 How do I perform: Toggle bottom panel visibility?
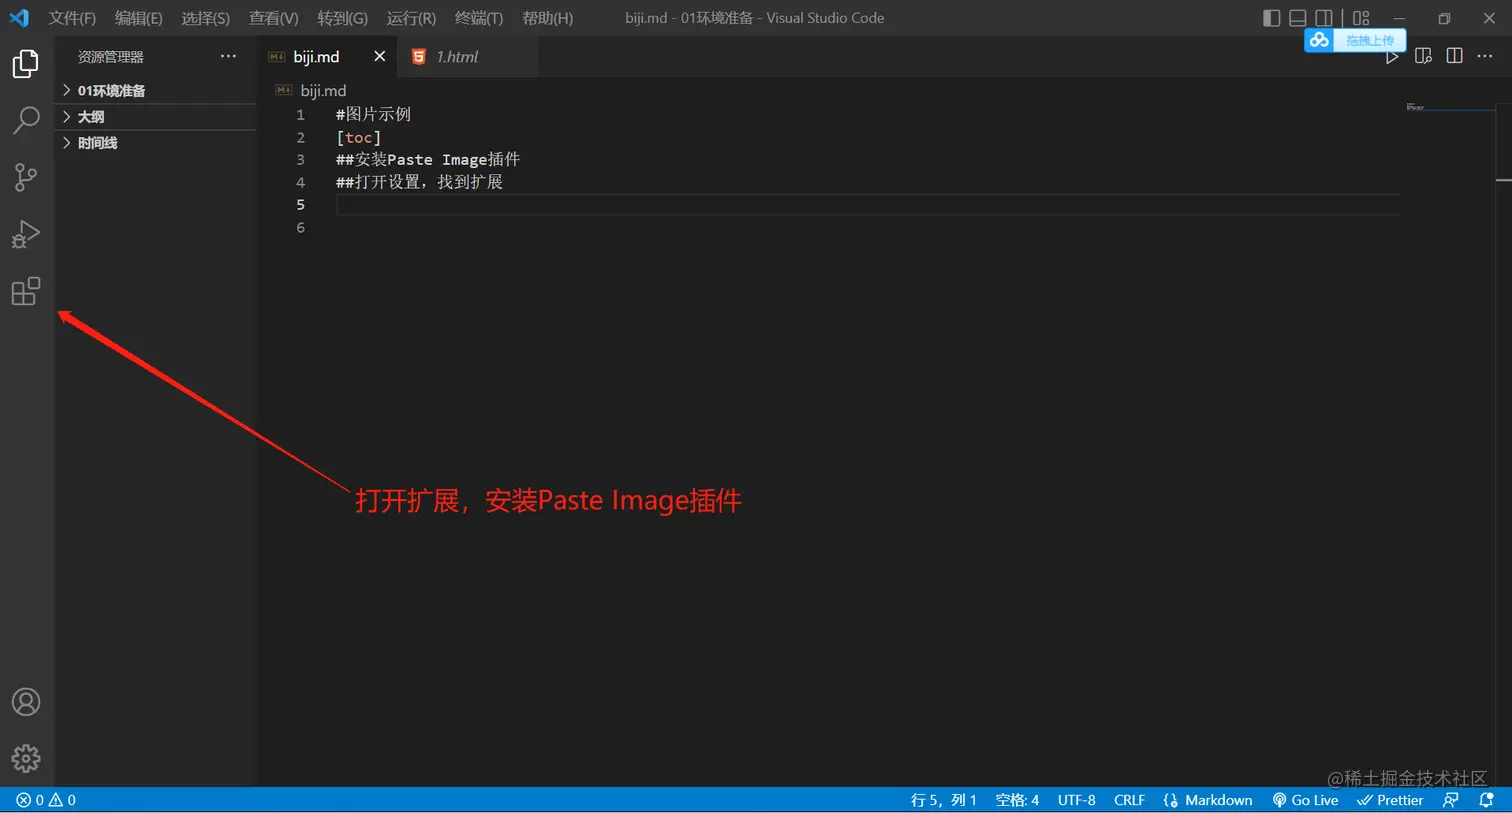click(x=1297, y=18)
